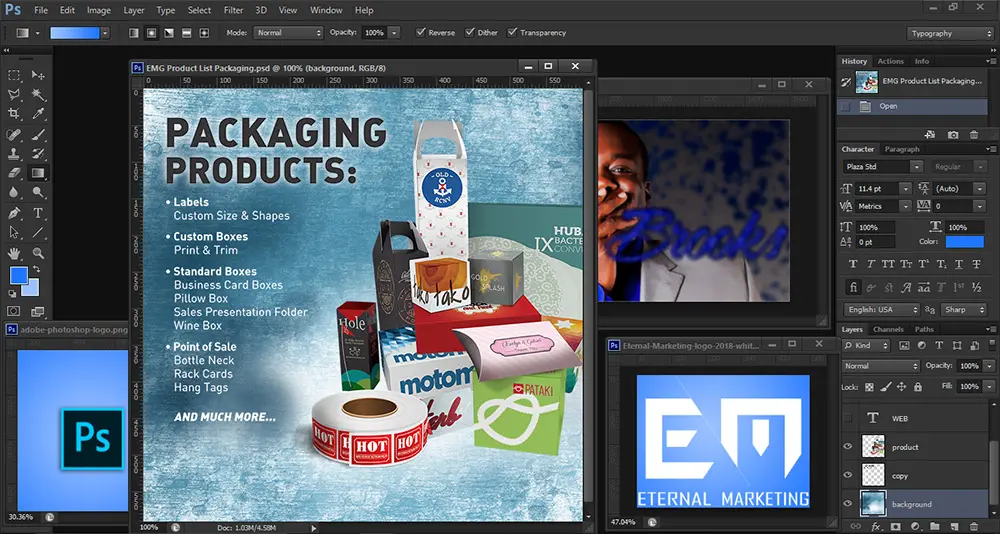This screenshot has height=534, width=1000.
Task: Open the Layer menu
Action: 133,10
